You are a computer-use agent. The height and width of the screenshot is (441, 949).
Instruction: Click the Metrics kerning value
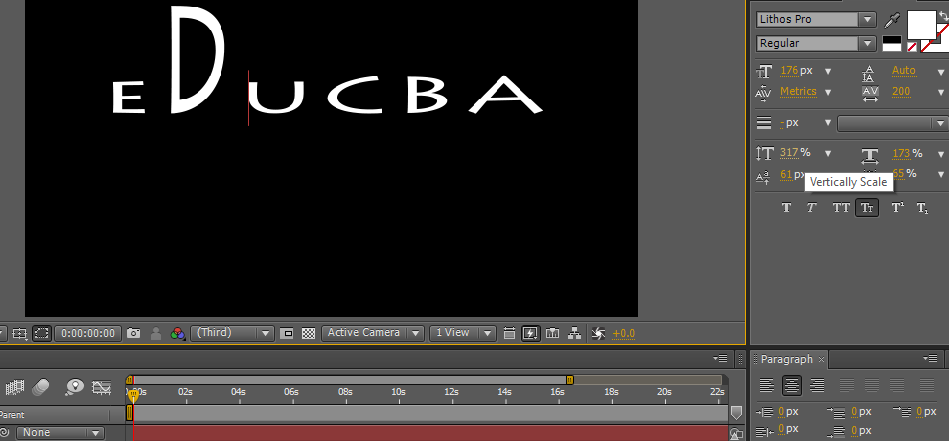click(798, 91)
